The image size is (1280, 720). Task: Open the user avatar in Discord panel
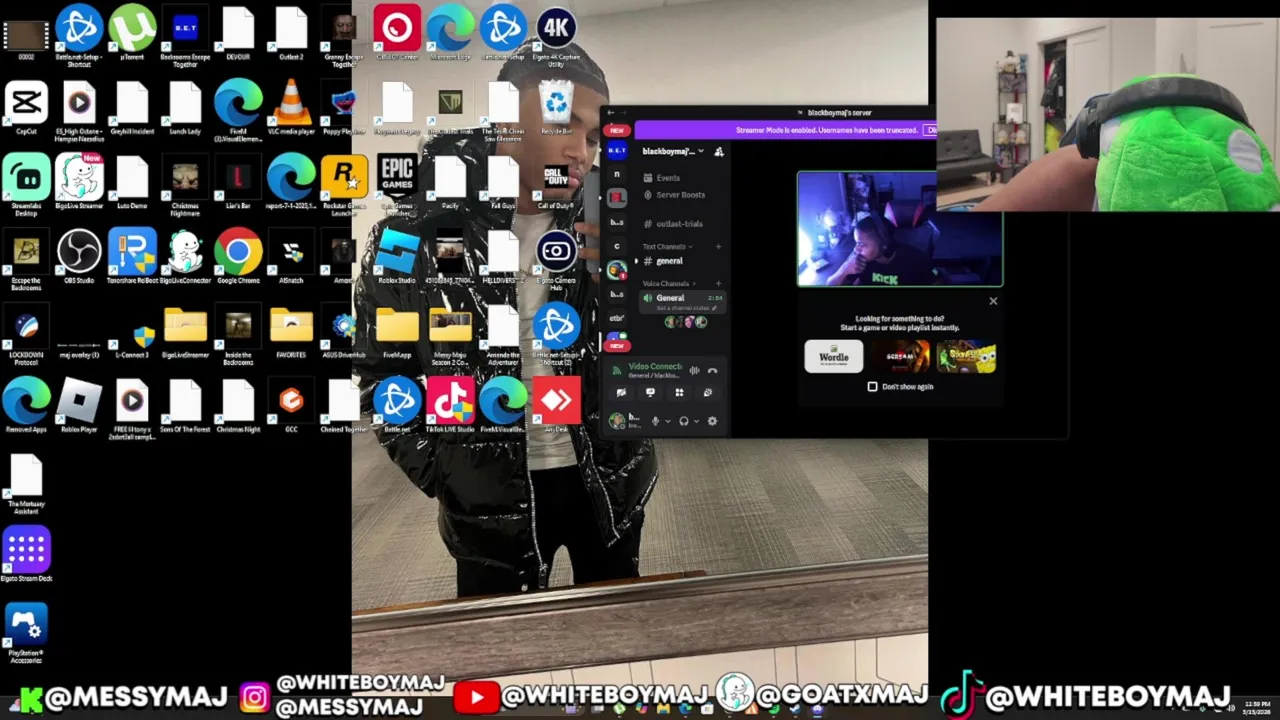coord(617,421)
